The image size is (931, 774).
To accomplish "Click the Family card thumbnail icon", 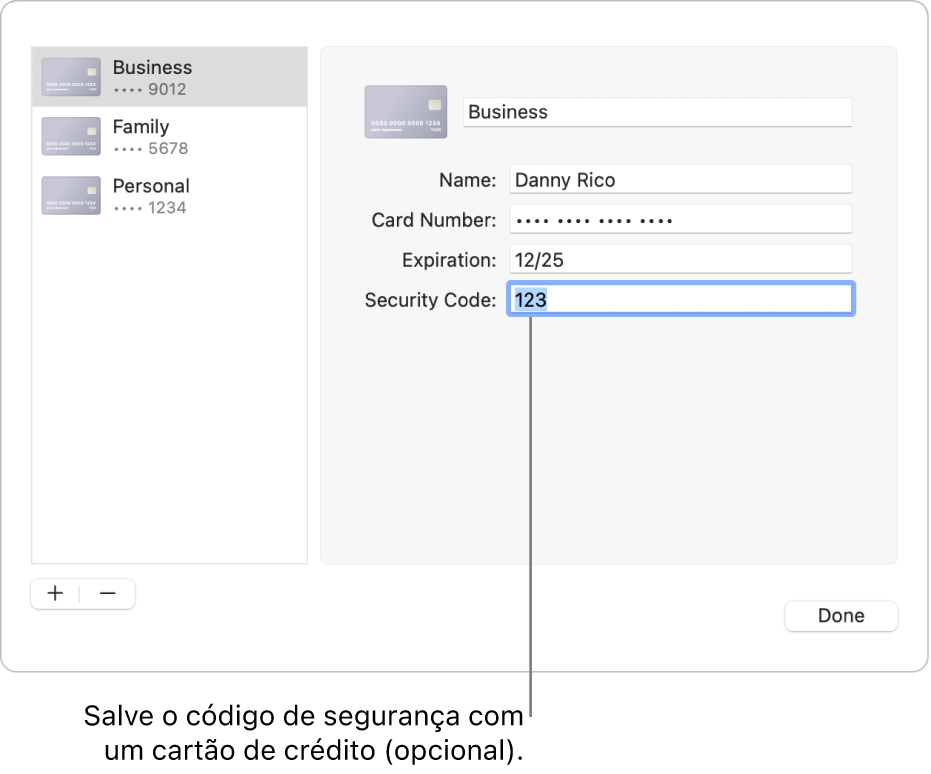I will pyautogui.click(x=70, y=136).
